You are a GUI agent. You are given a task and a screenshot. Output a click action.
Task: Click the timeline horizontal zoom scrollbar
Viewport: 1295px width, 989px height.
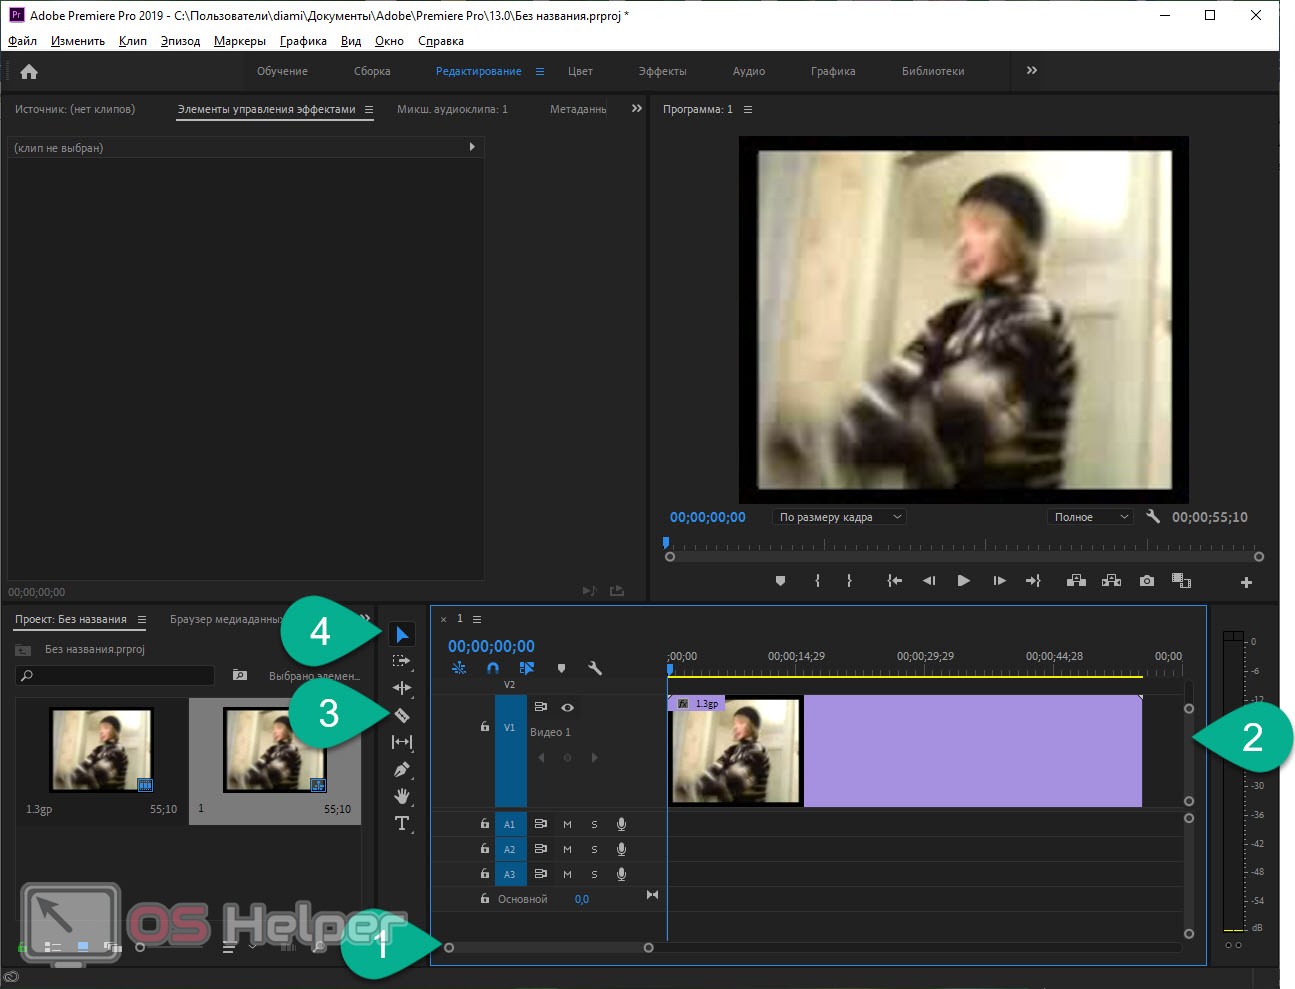549,947
